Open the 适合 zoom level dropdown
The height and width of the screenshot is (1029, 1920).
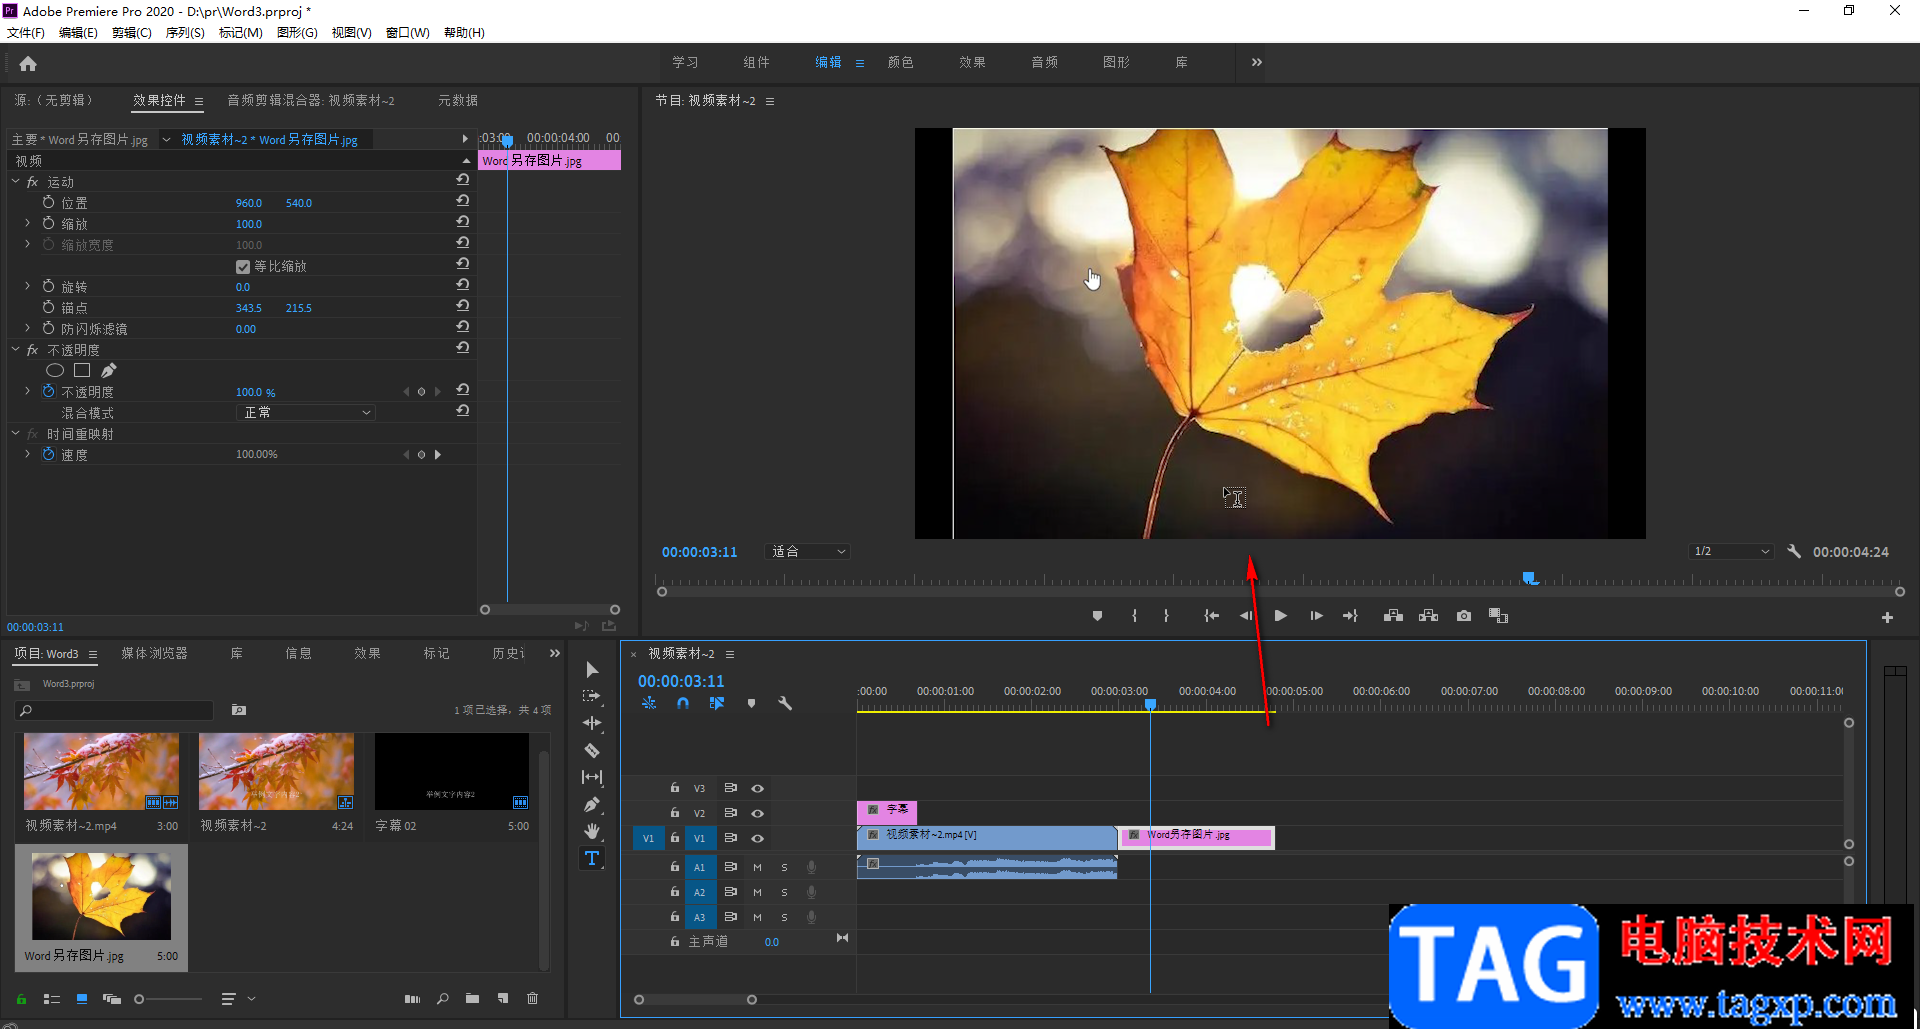pos(808,552)
